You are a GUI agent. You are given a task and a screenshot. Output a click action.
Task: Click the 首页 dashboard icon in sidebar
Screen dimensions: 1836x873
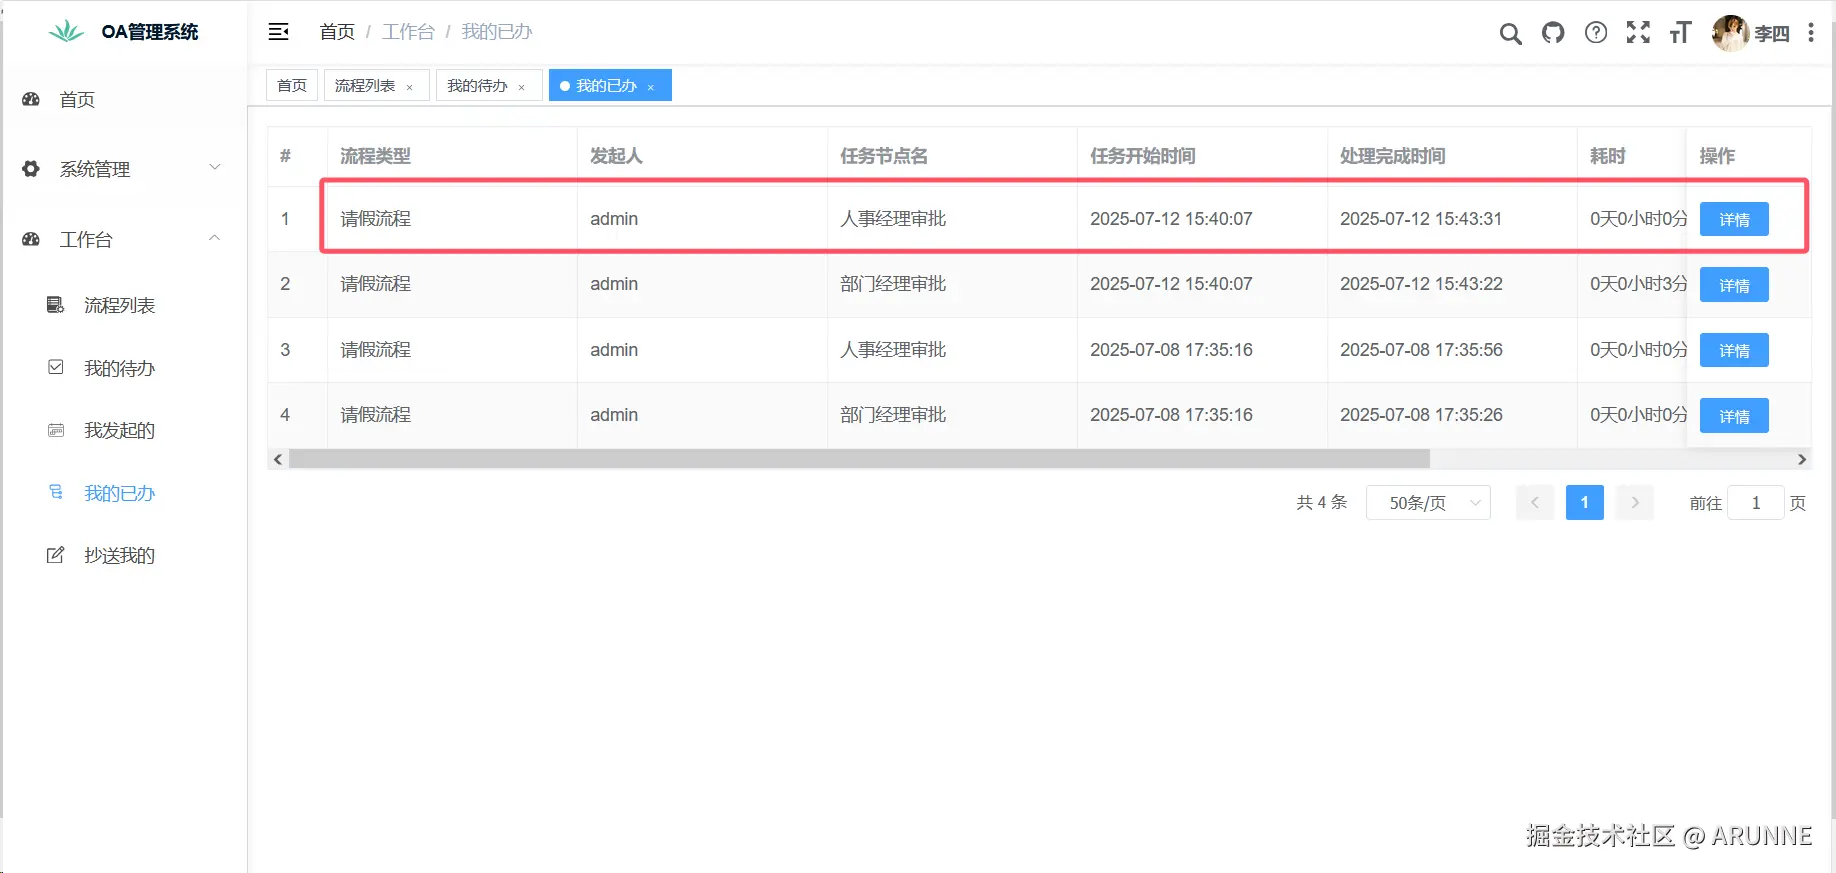click(31, 99)
